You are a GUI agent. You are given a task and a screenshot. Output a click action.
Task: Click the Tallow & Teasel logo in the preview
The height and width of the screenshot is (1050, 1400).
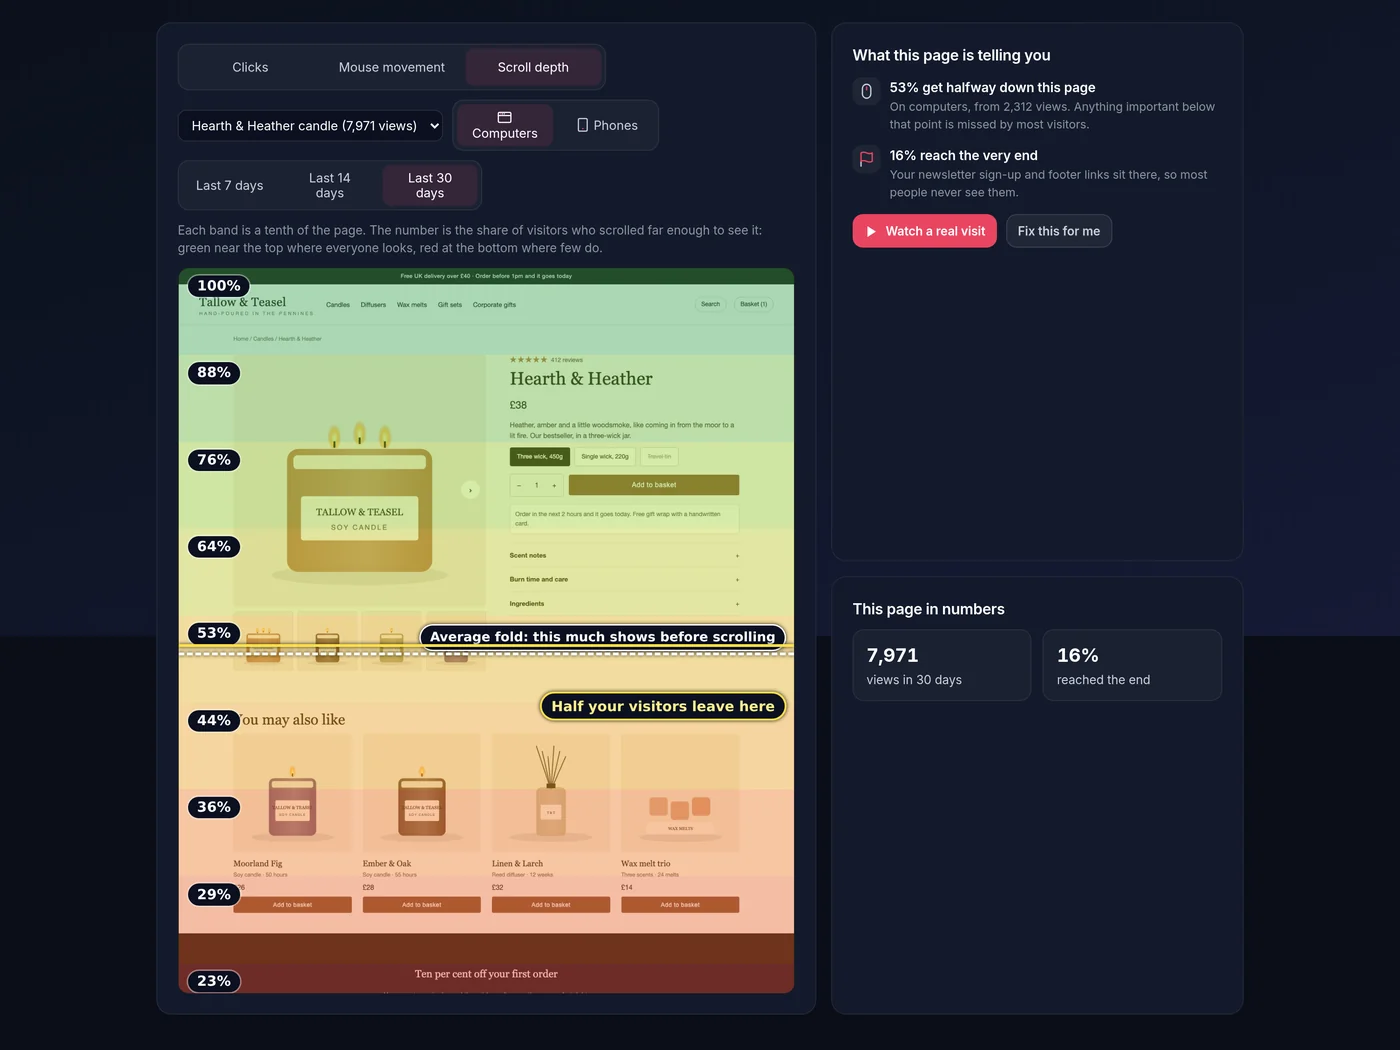(x=257, y=305)
